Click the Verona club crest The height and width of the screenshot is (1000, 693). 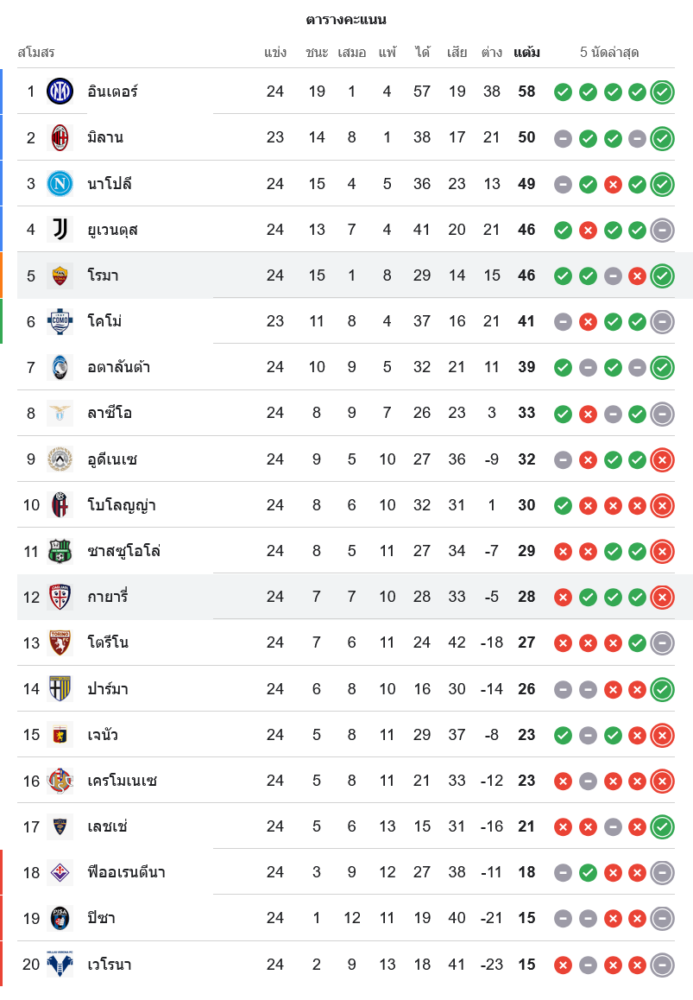(x=60, y=965)
